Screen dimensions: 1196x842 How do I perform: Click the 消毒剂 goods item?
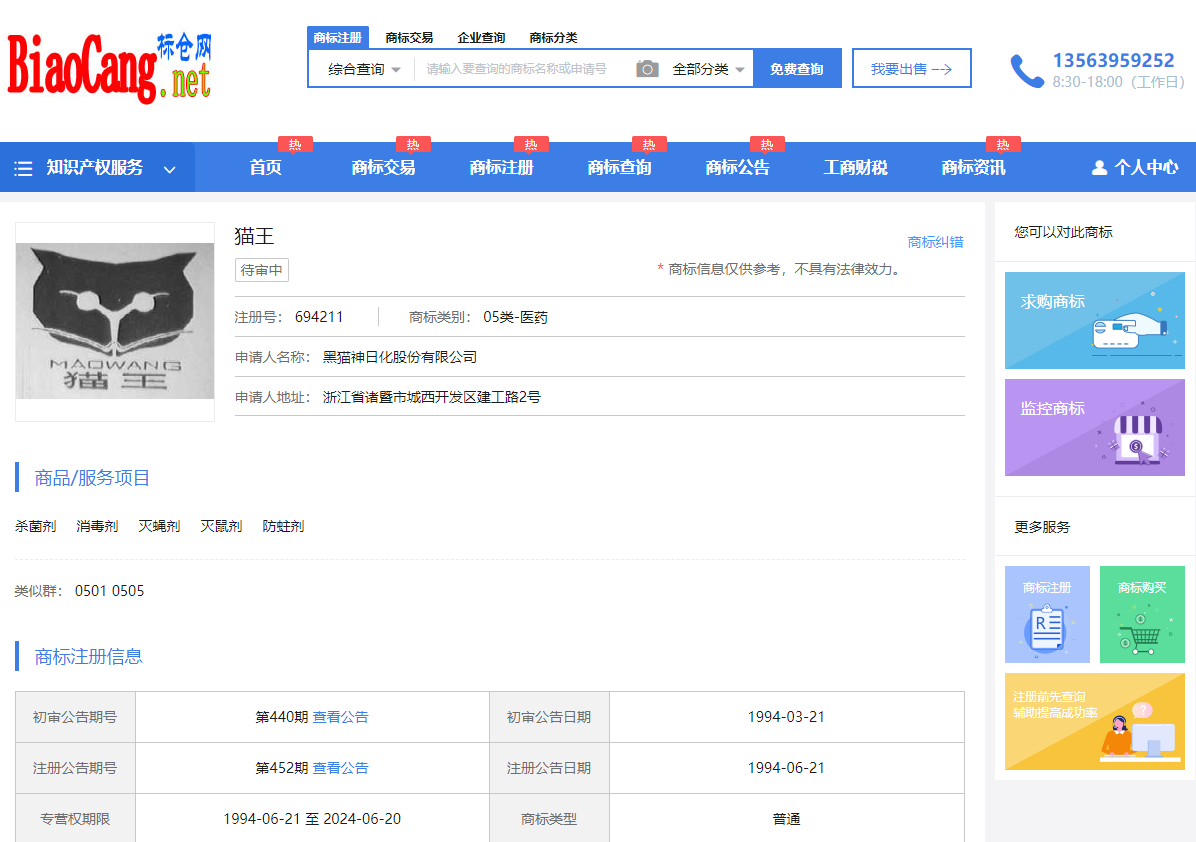[x=98, y=526]
